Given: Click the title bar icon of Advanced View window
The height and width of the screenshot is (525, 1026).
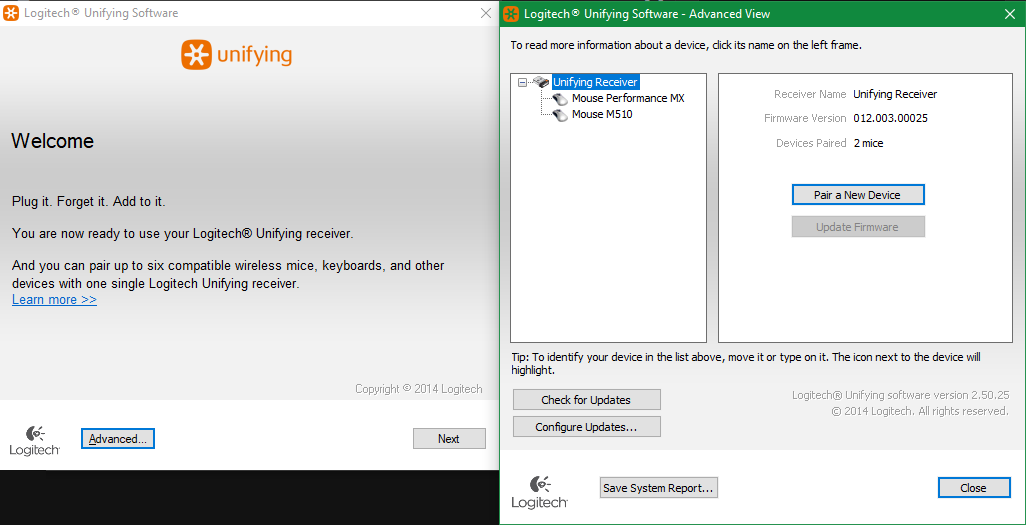Looking at the screenshot, I should (x=512, y=13).
